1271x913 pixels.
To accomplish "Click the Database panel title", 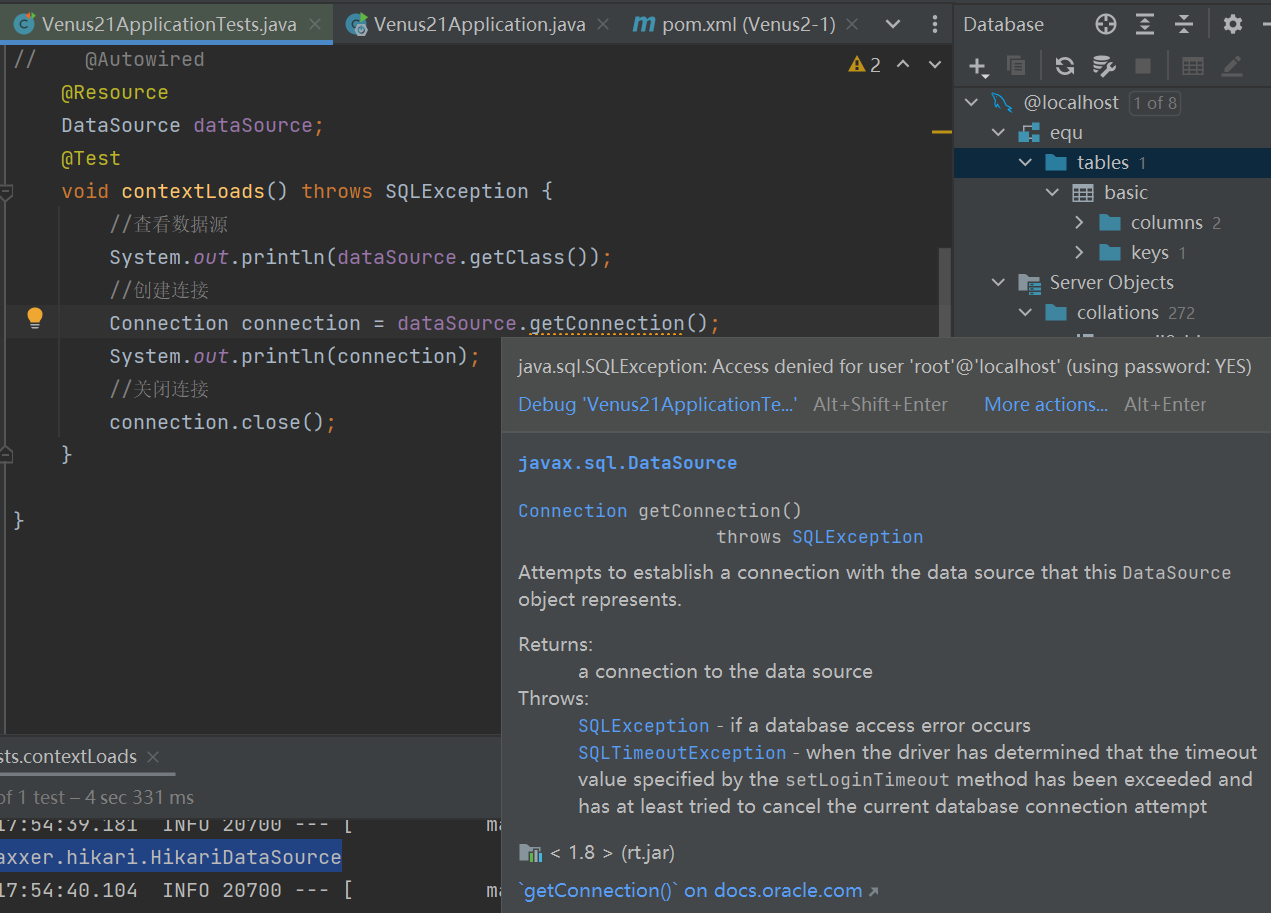I will (x=1003, y=24).
